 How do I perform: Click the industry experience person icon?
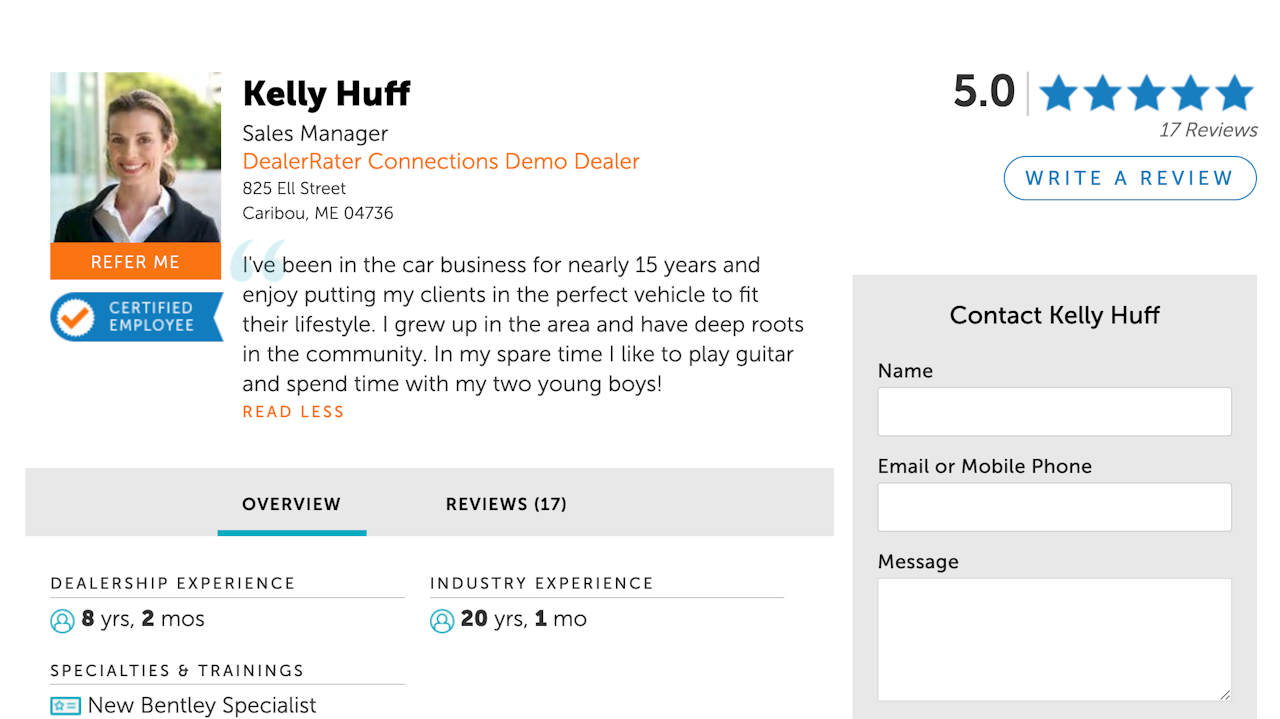click(x=442, y=621)
